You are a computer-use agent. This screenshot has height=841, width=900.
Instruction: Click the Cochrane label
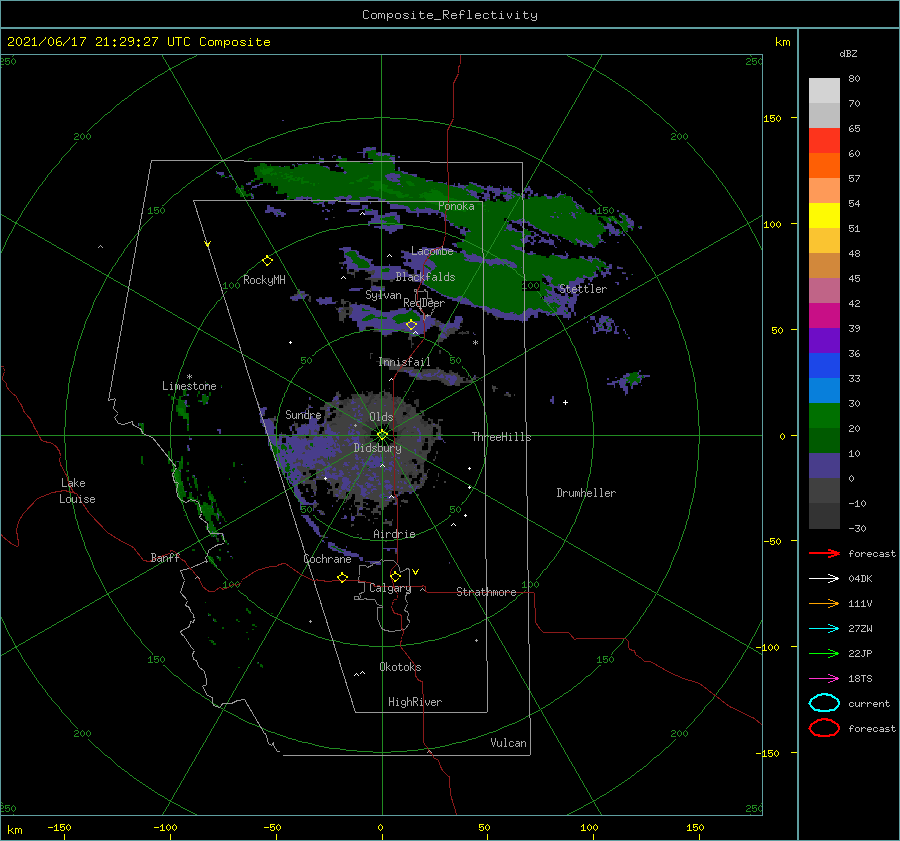point(327,559)
